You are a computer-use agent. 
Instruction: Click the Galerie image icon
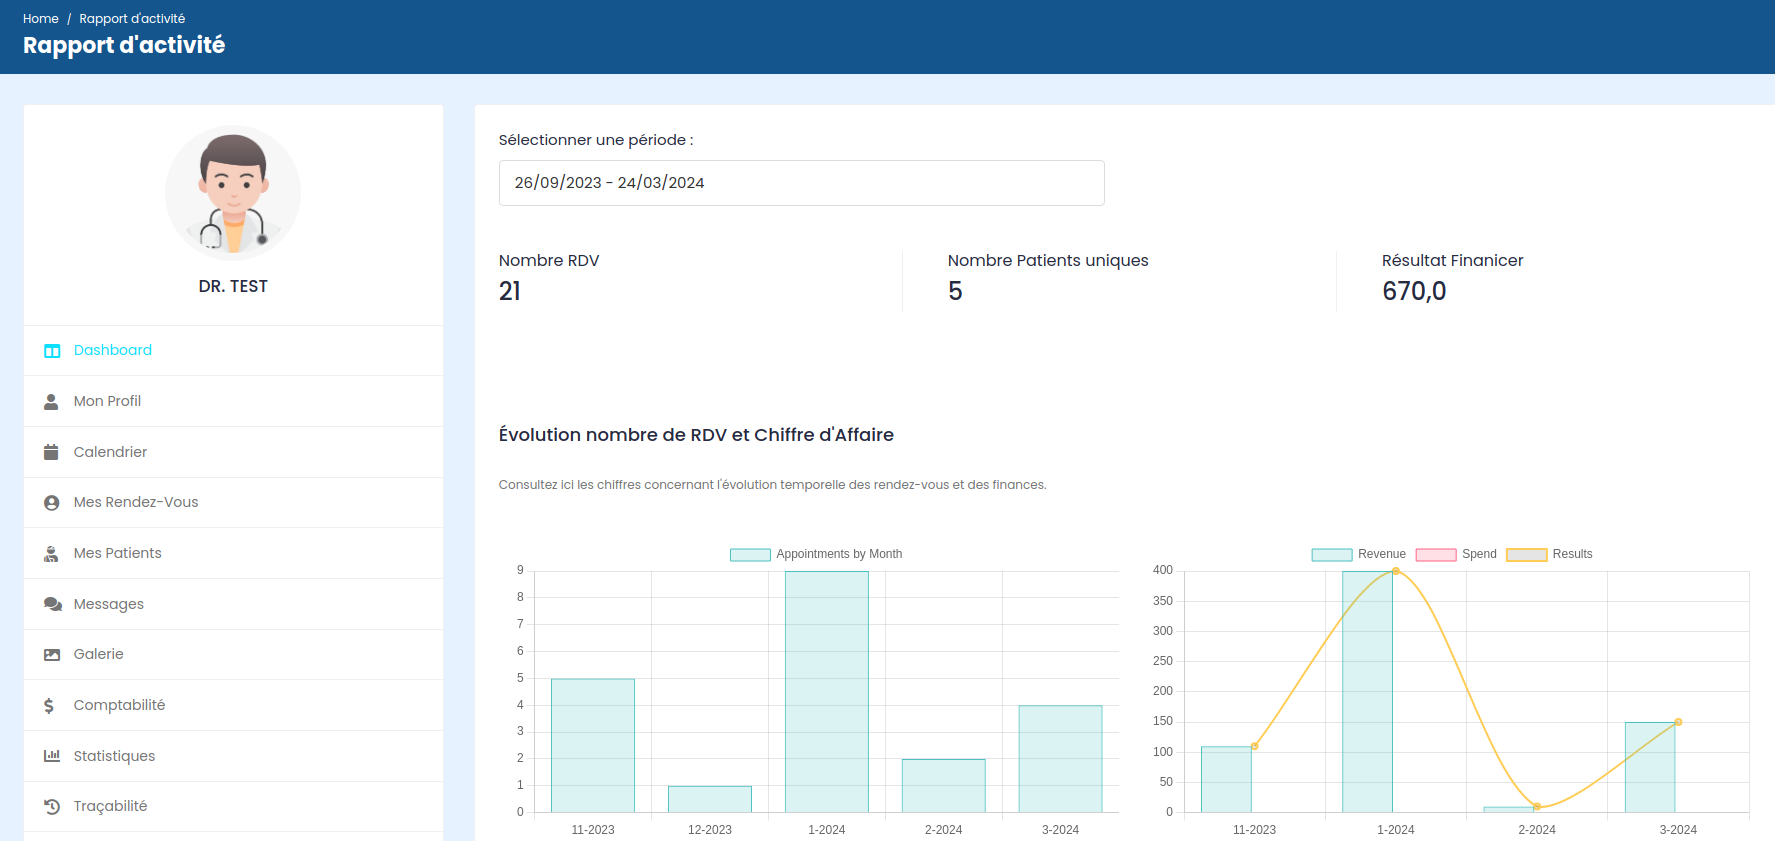(x=52, y=655)
